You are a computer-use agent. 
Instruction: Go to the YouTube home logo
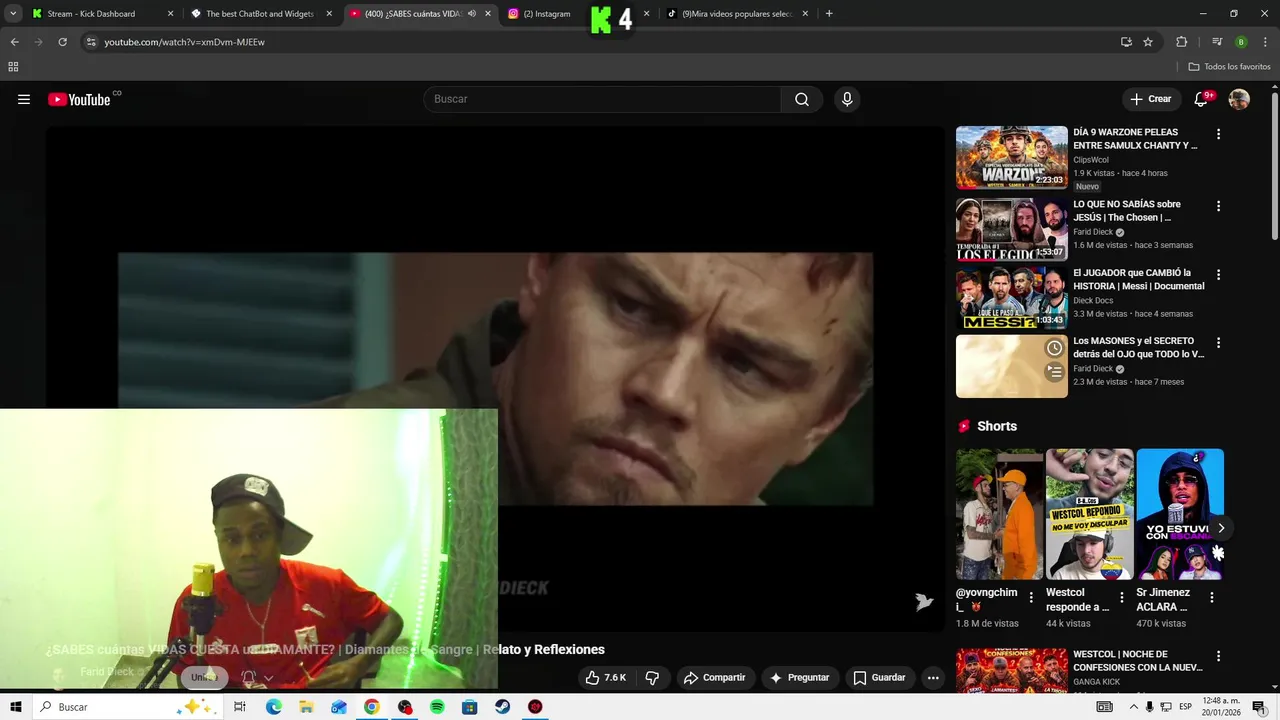(79, 99)
